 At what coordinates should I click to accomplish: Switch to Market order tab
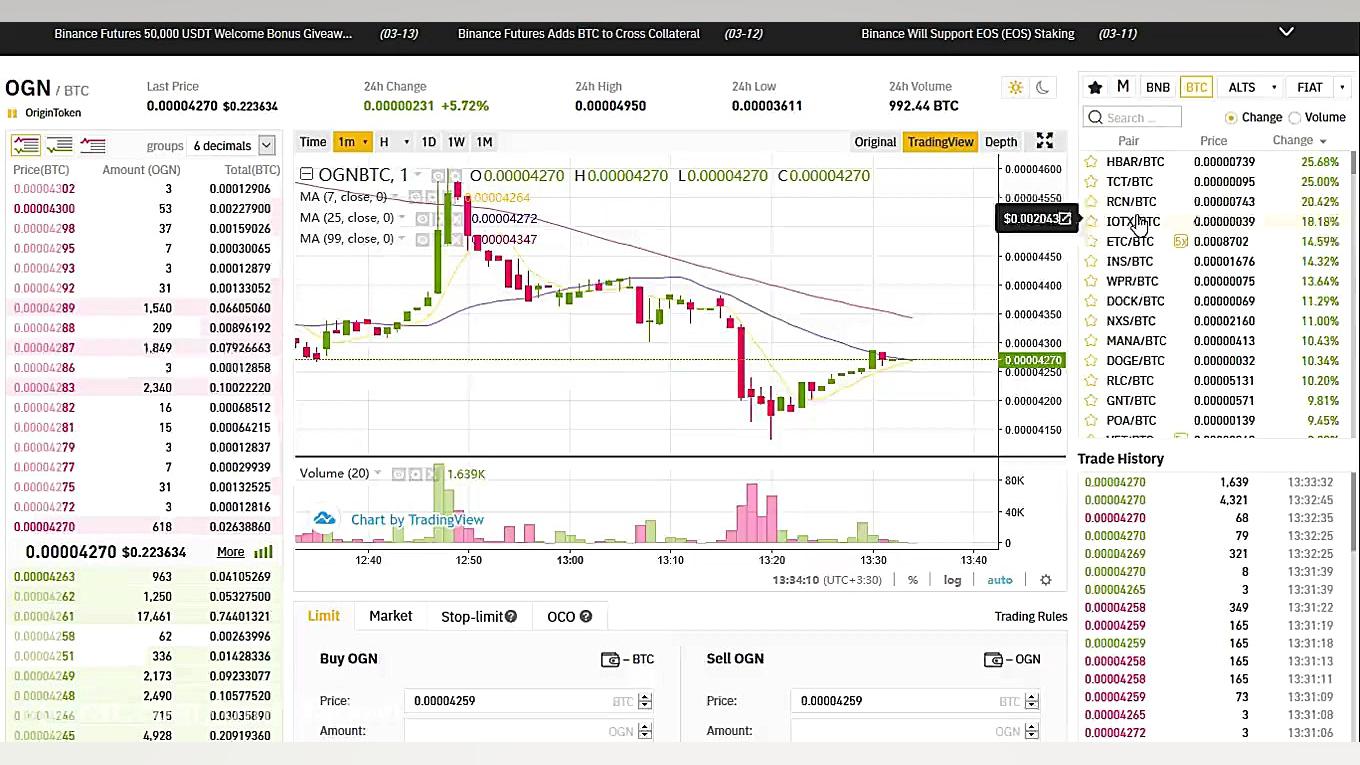(390, 616)
